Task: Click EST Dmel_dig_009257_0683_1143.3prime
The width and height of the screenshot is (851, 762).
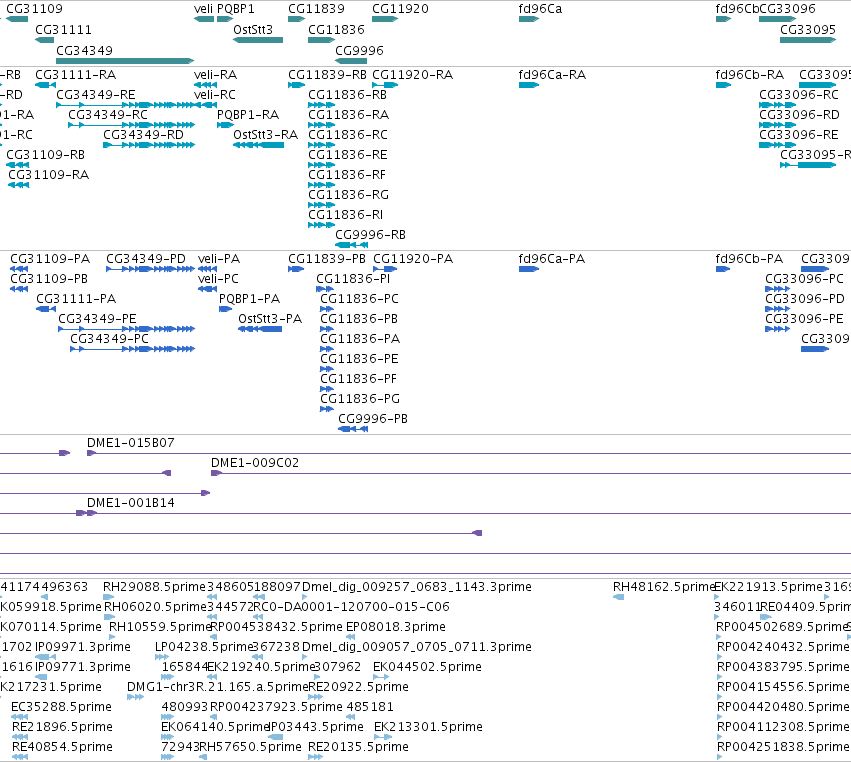Action: [x=417, y=587]
